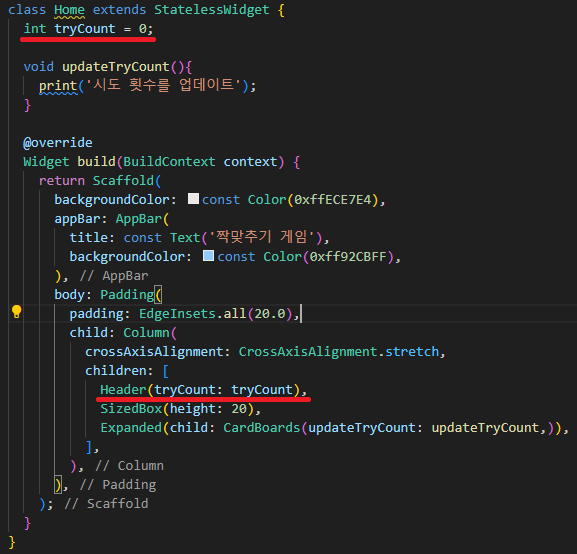577x554 pixels.
Task: Open color picker for 0xff92CBFF swatch
Action: pyautogui.click(x=208, y=256)
